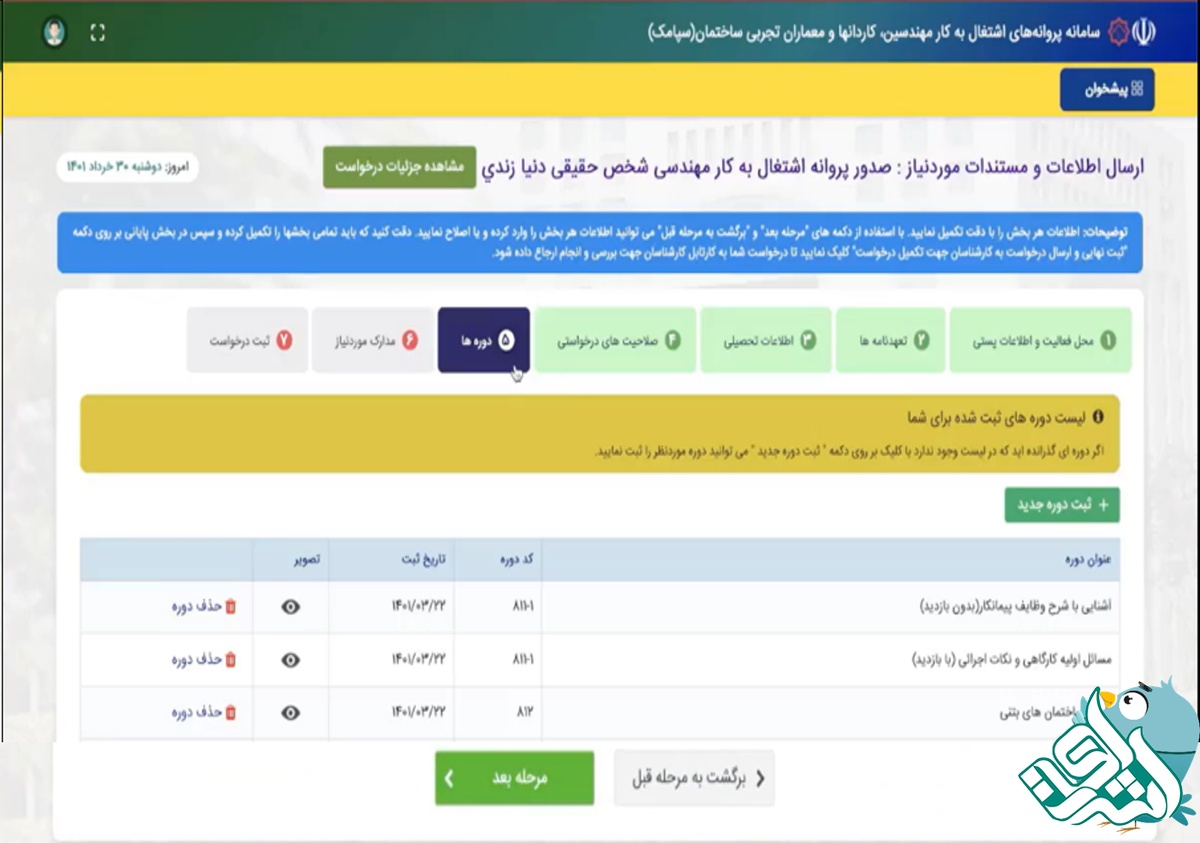Go to step 1 محل فعالیت و اطلاعات پستی
This screenshot has height=843, width=1200.
(x=1040, y=341)
